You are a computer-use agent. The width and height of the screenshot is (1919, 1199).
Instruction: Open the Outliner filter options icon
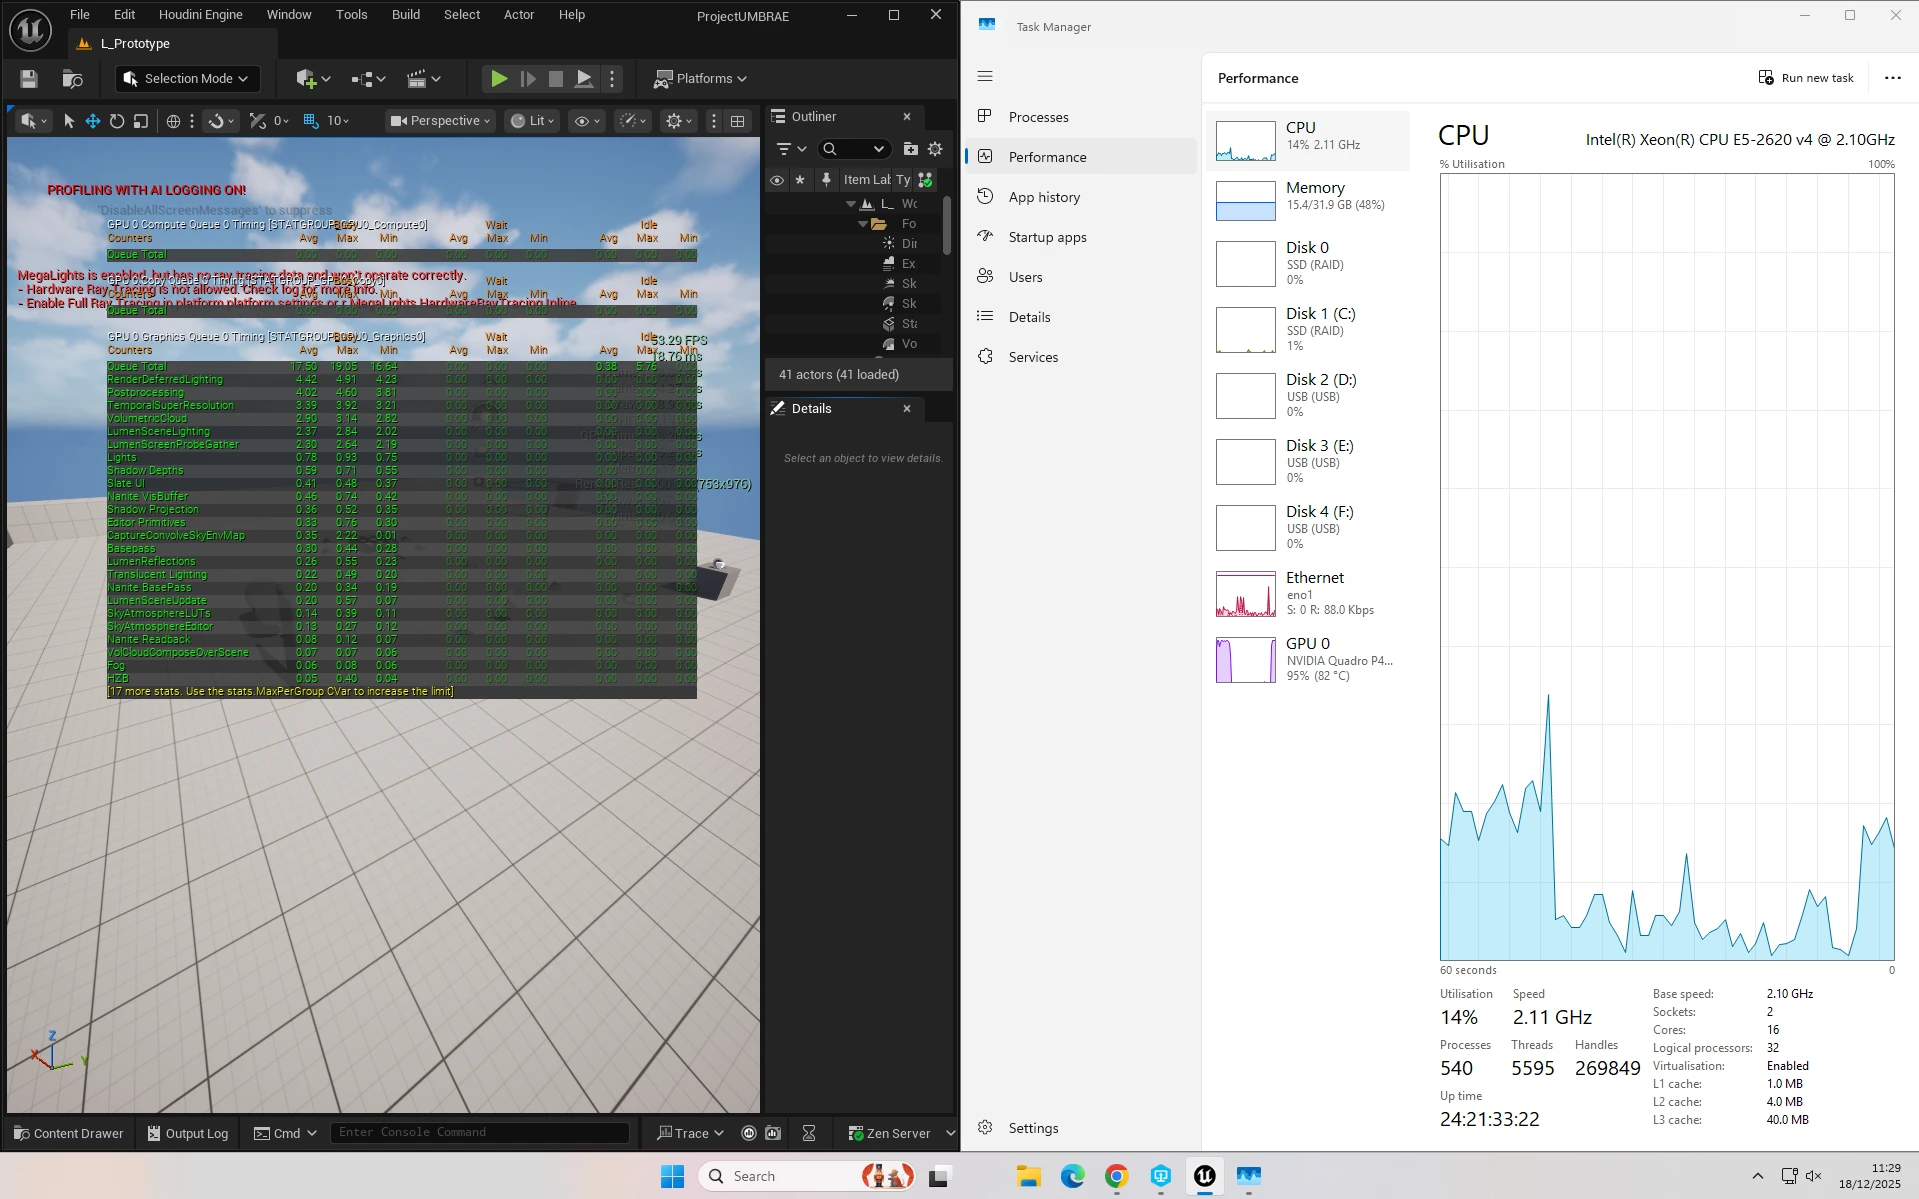click(x=791, y=149)
